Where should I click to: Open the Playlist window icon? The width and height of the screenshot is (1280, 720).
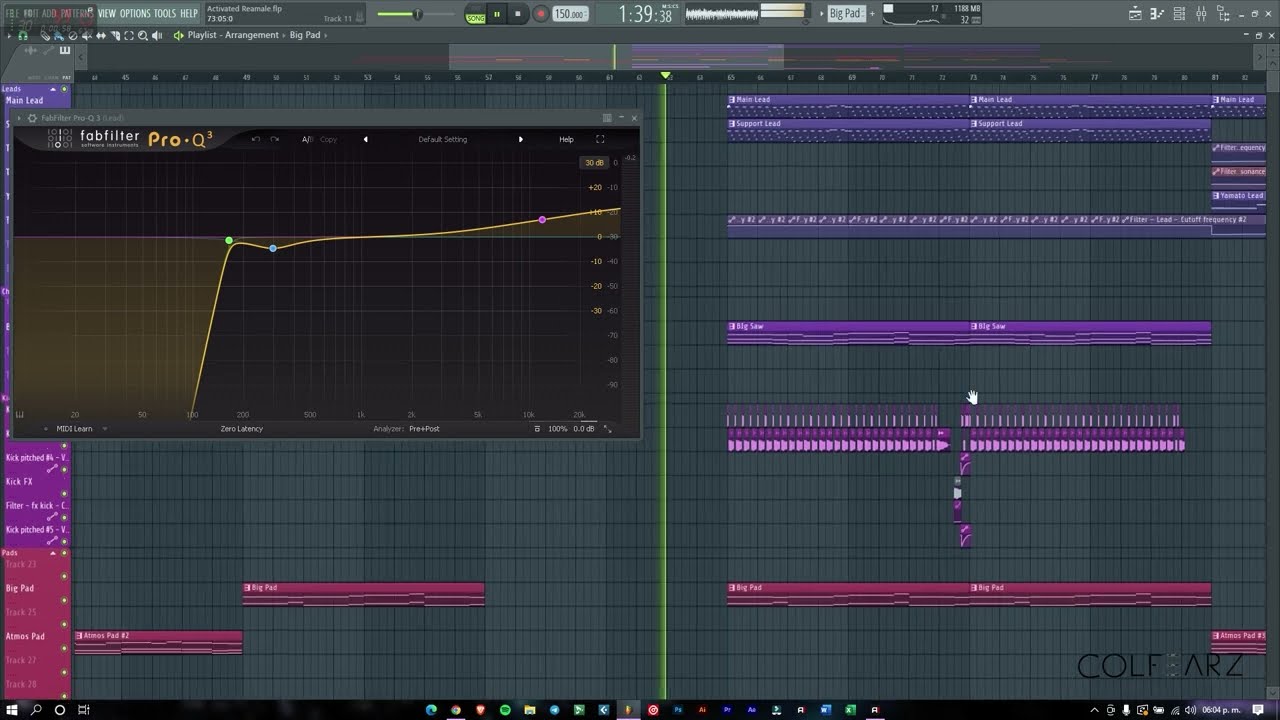[1135, 14]
